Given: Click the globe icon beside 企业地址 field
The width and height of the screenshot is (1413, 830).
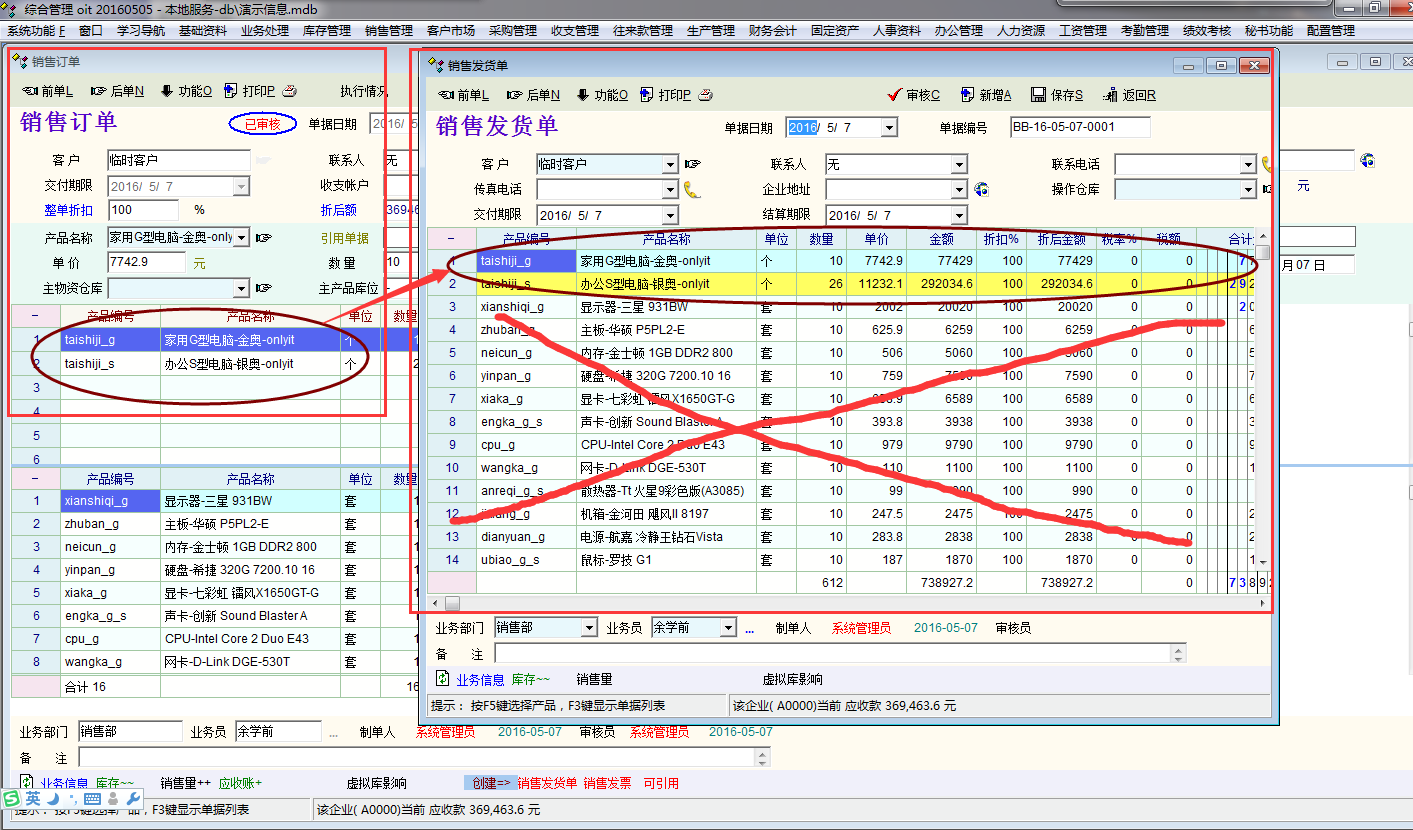Looking at the screenshot, I should [982, 189].
